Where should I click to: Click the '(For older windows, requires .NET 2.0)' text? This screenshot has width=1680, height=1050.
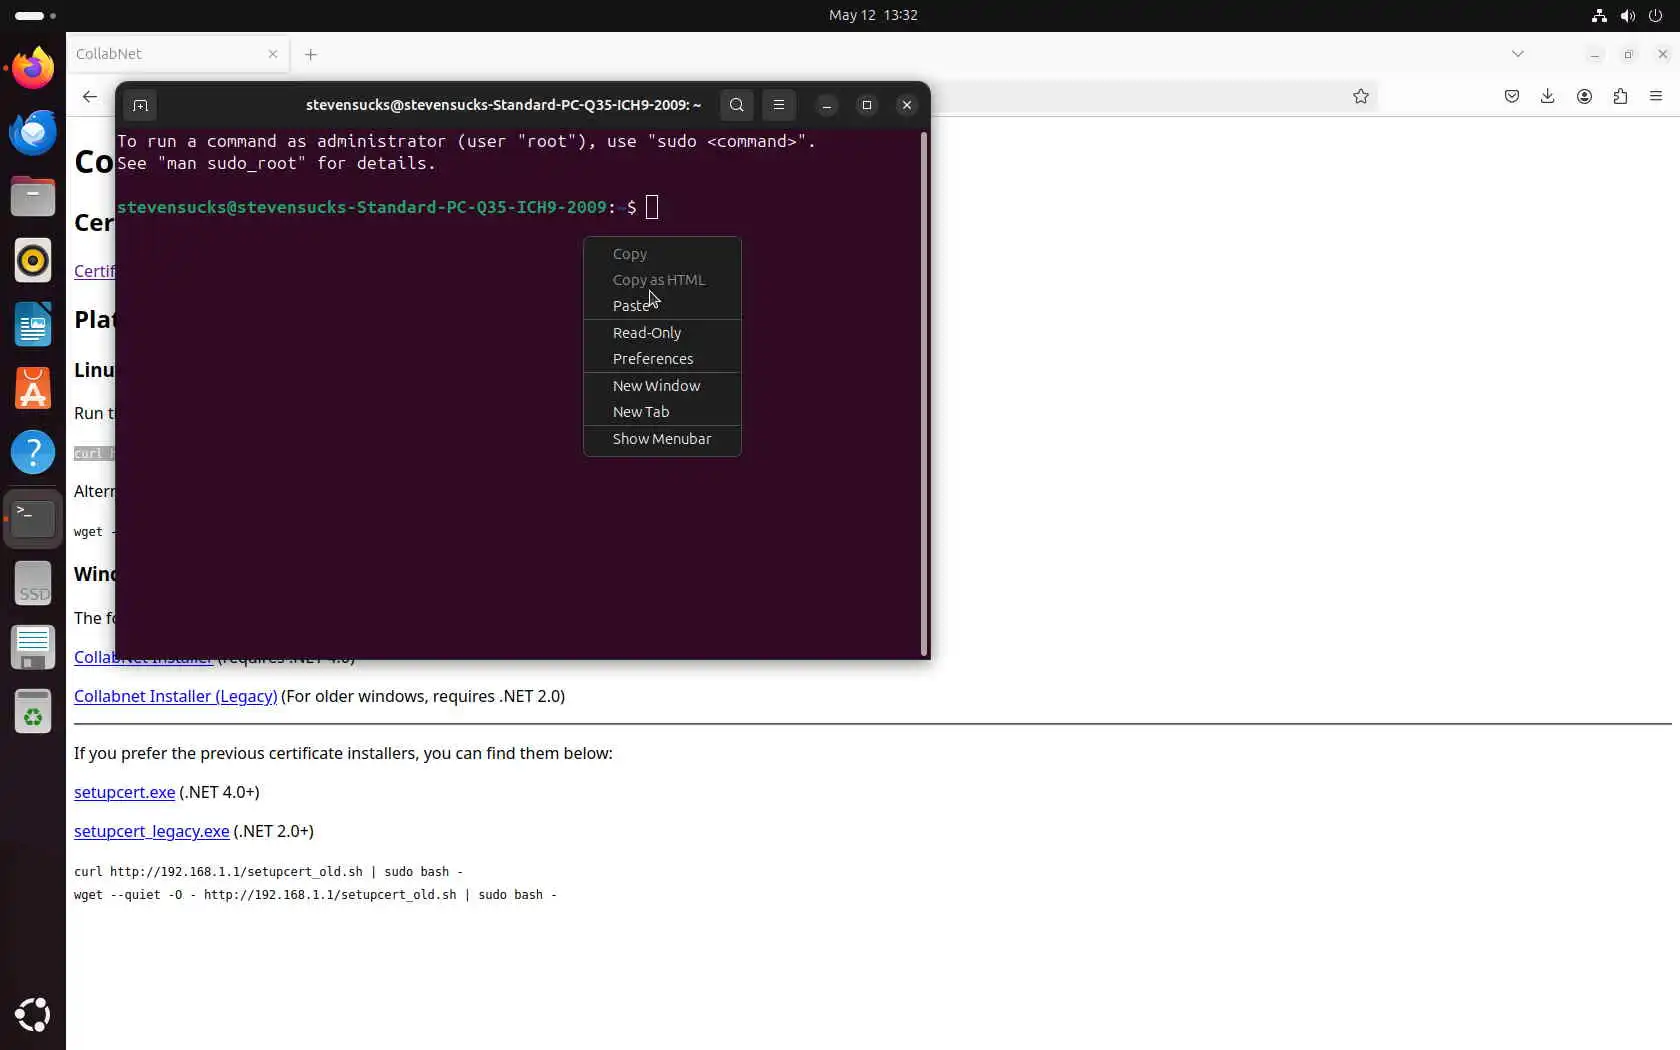pyautogui.click(x=423, y=696)
